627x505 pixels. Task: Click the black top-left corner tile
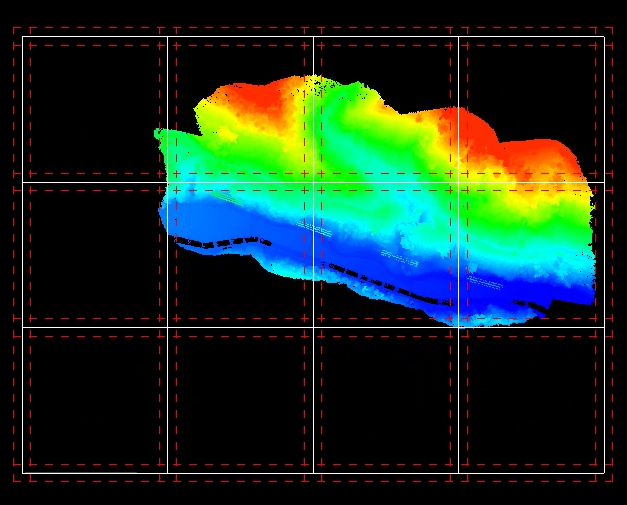[93, 108]
